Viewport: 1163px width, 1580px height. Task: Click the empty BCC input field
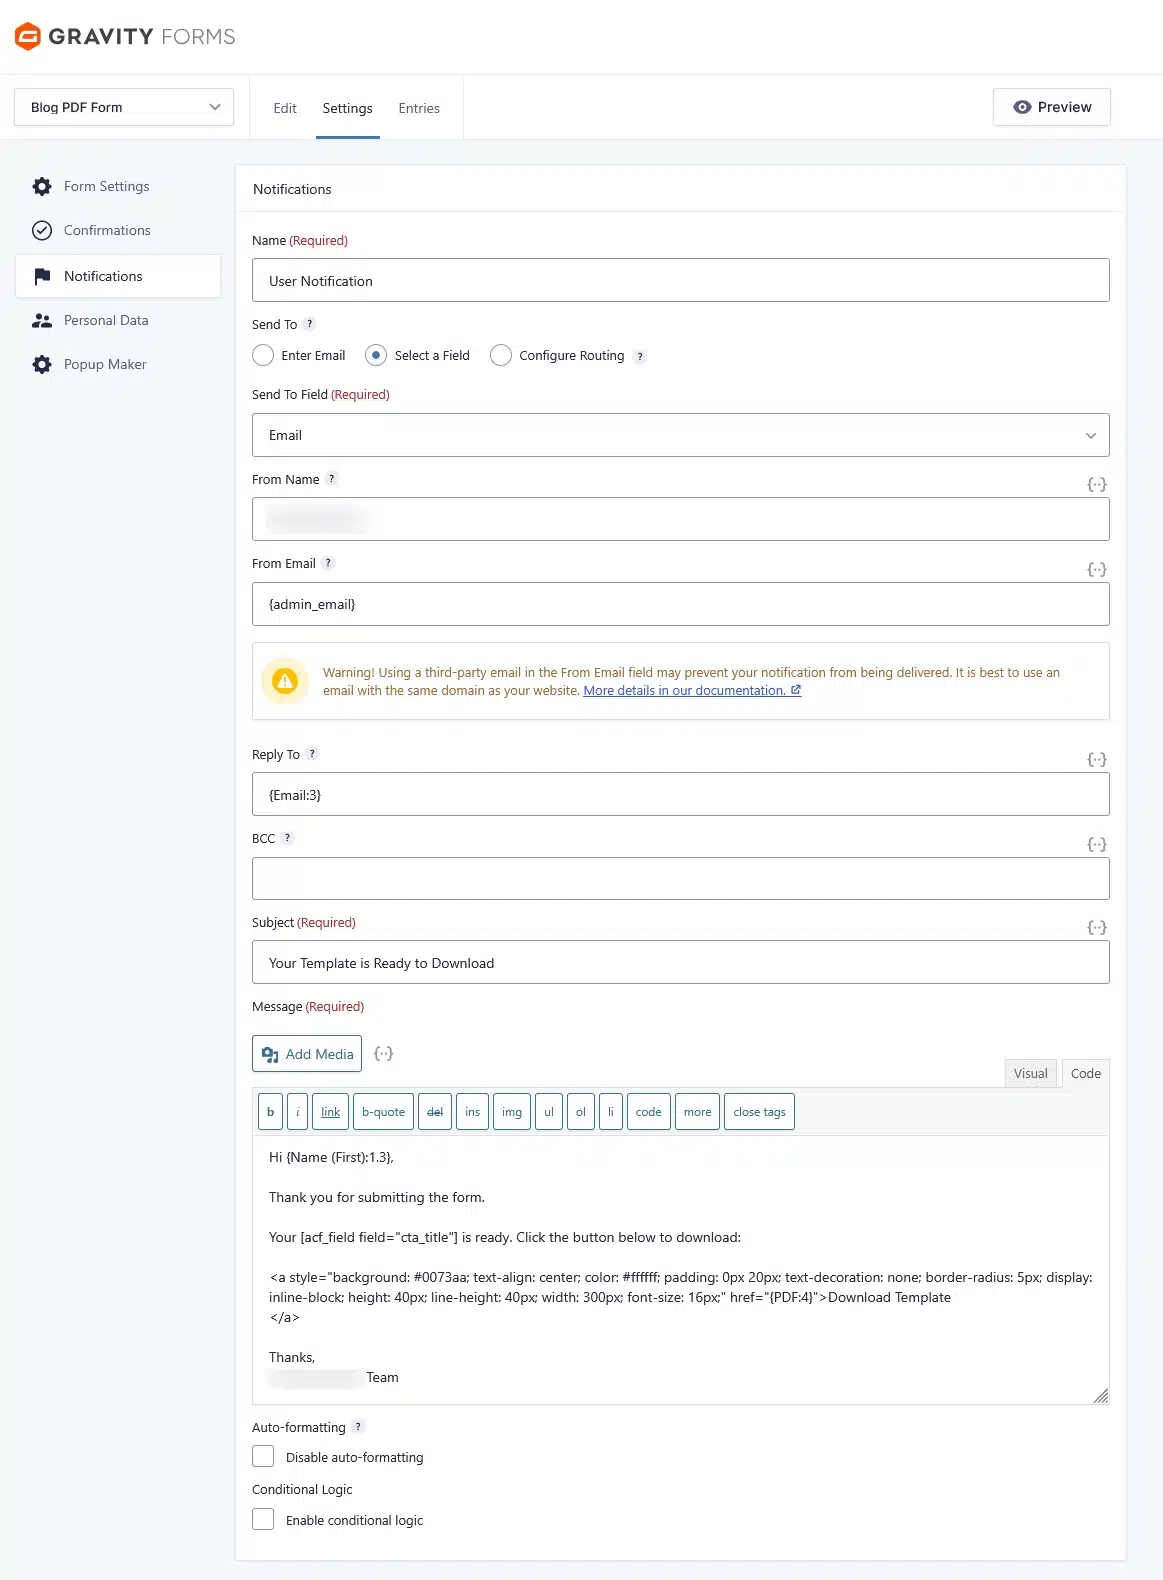[681, 878]
